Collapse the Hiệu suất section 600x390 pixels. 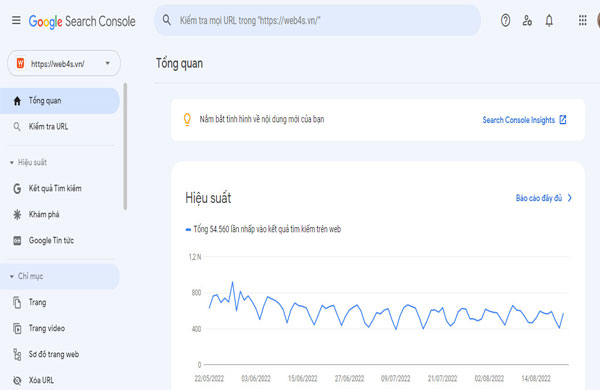click(x=28, y=162)
